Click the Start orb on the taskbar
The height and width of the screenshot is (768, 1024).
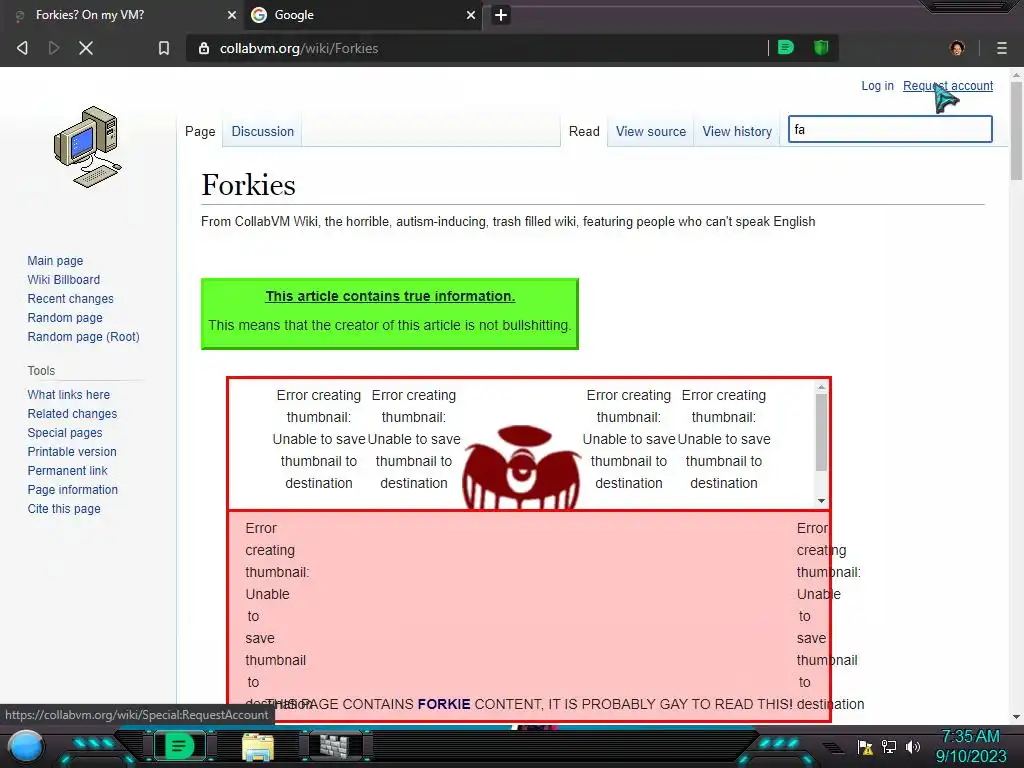coord(26,746)
